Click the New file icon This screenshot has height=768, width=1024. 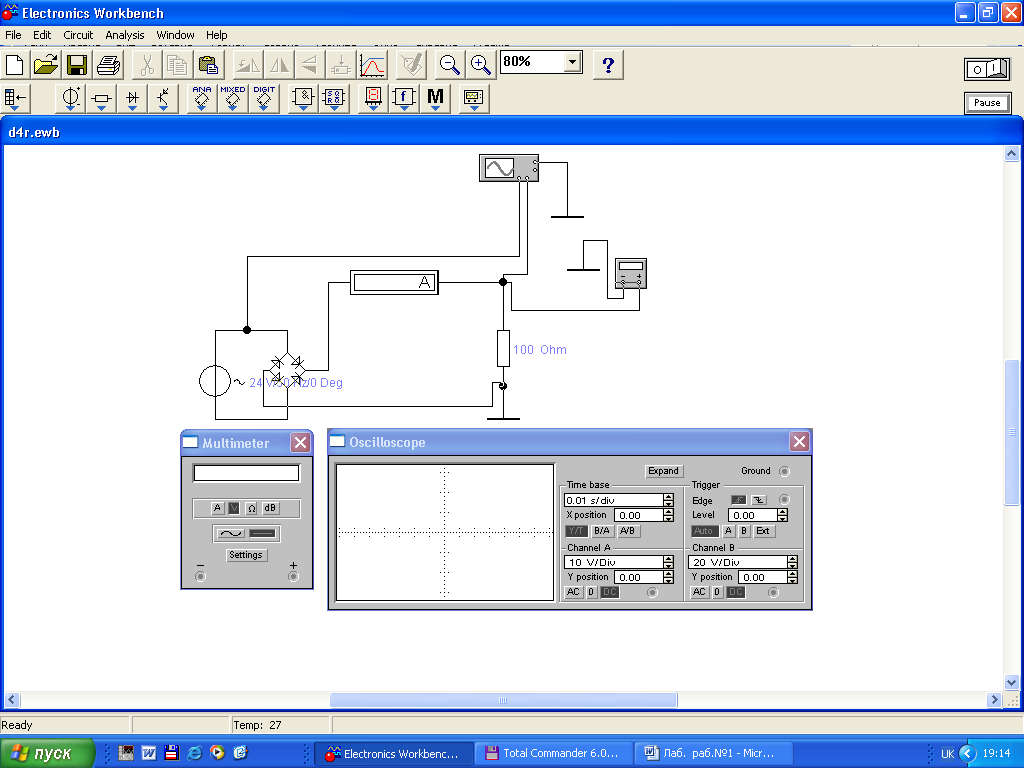click(14, 65)
